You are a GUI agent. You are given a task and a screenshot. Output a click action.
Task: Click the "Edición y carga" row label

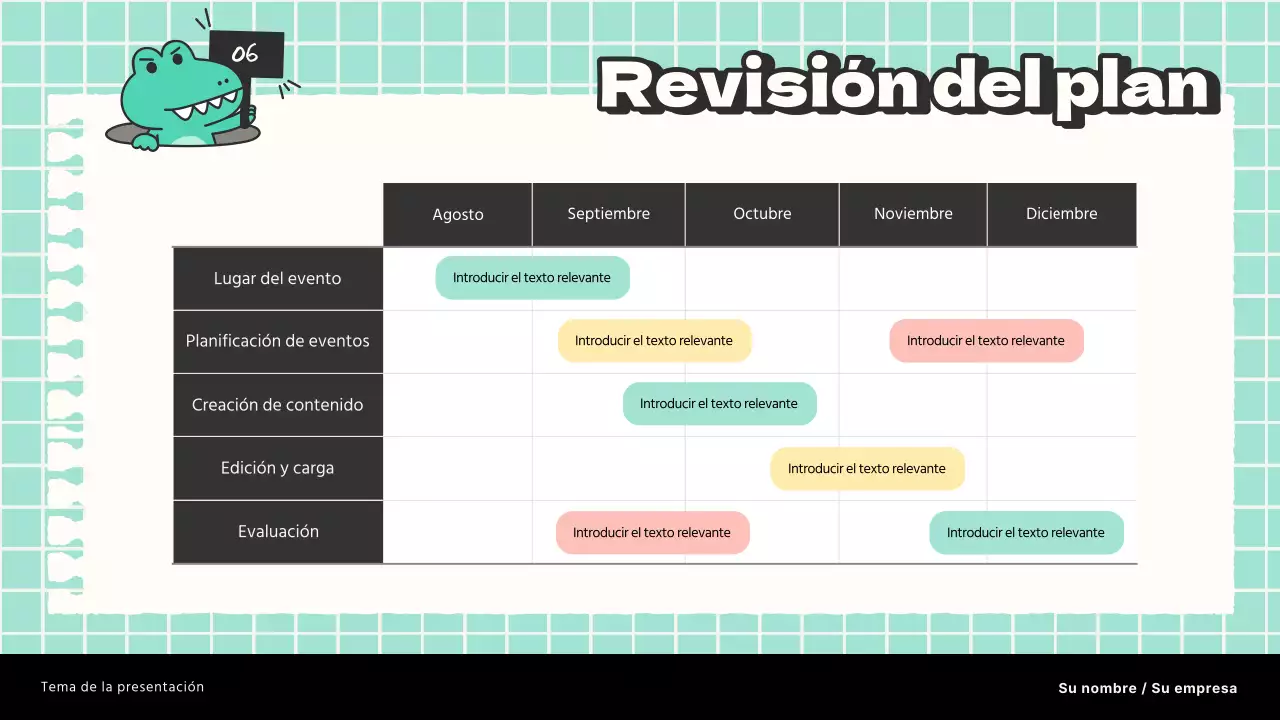pyautogui.click(x=277, y=468)
